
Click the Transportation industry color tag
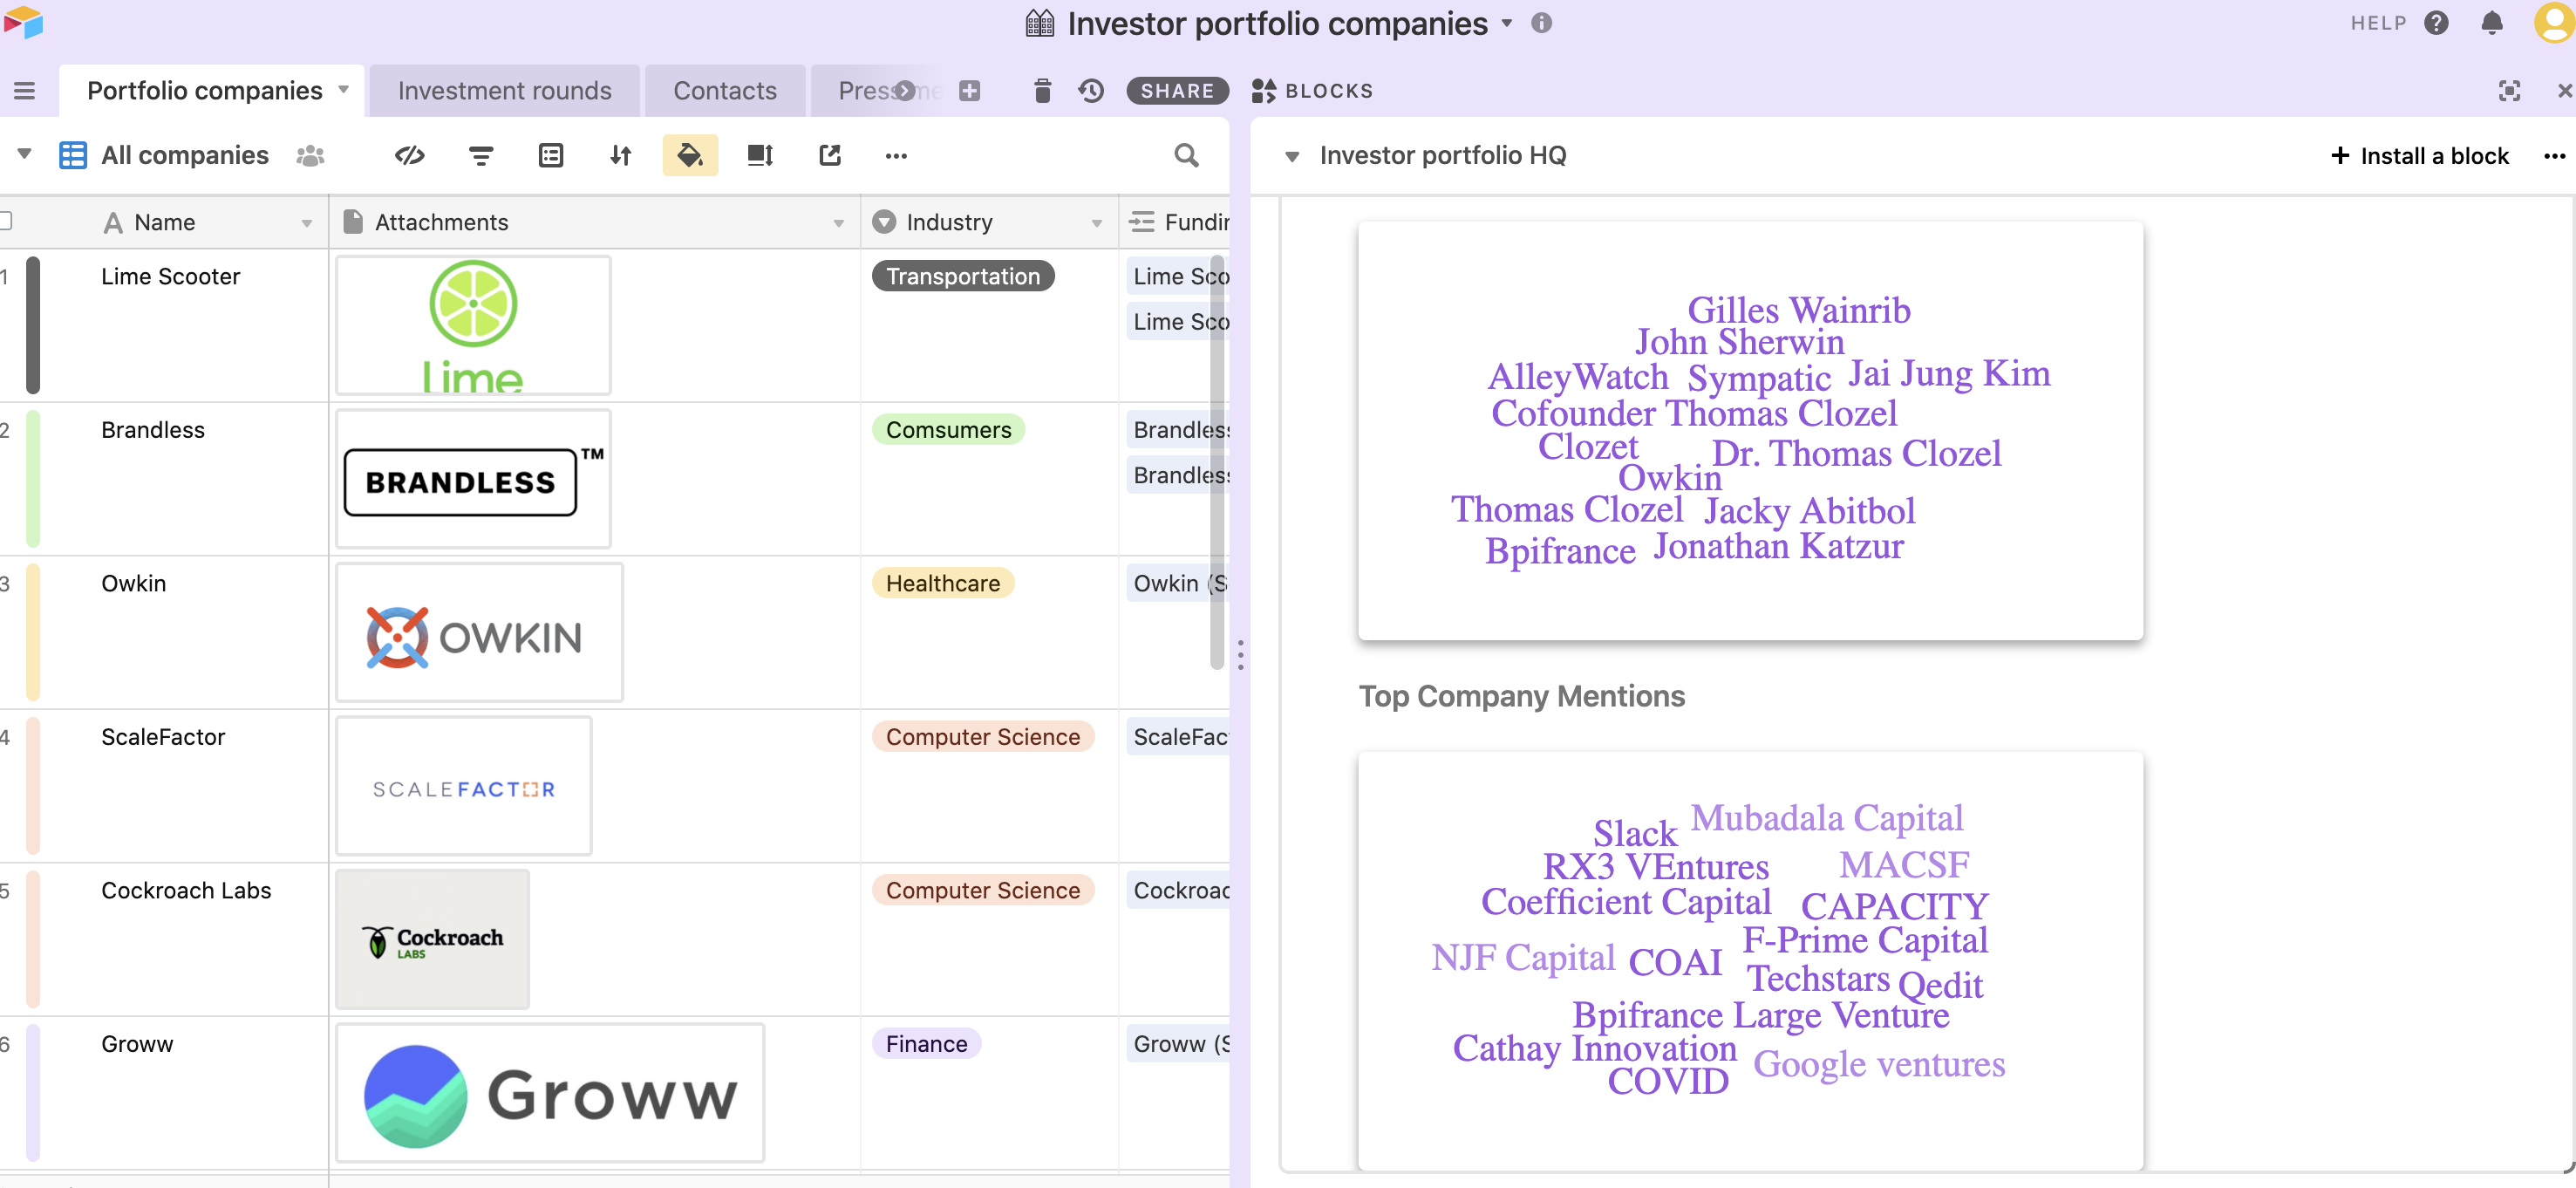click(x=962, y=276)
